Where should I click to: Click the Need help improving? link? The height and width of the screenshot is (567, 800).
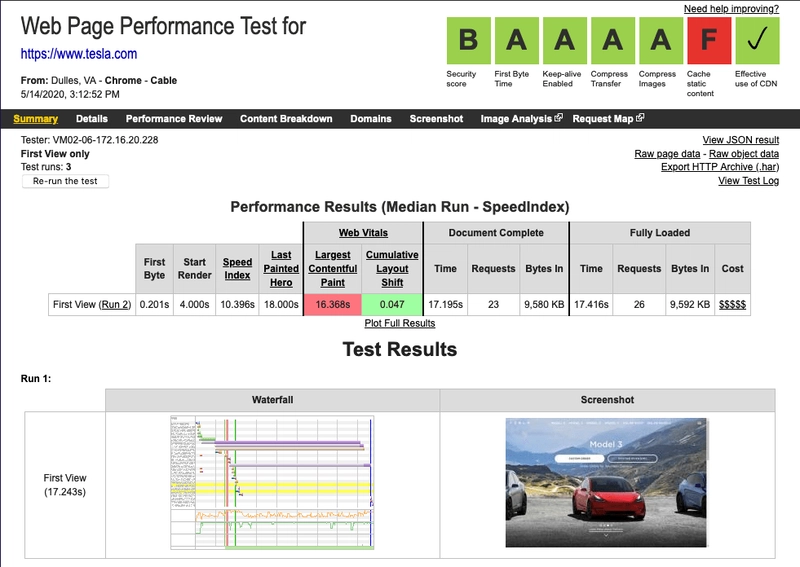pos(731,9)
